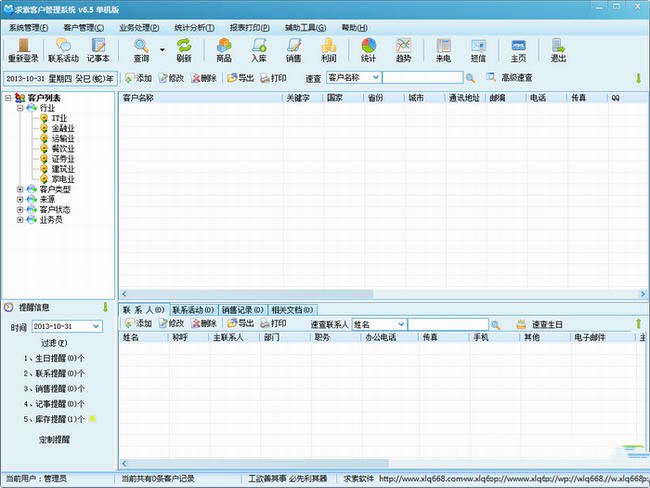Image resolution: width=650 pixels, height=488 pixels.
Task: Open the 主页 homepage icon
Action: 518,50
